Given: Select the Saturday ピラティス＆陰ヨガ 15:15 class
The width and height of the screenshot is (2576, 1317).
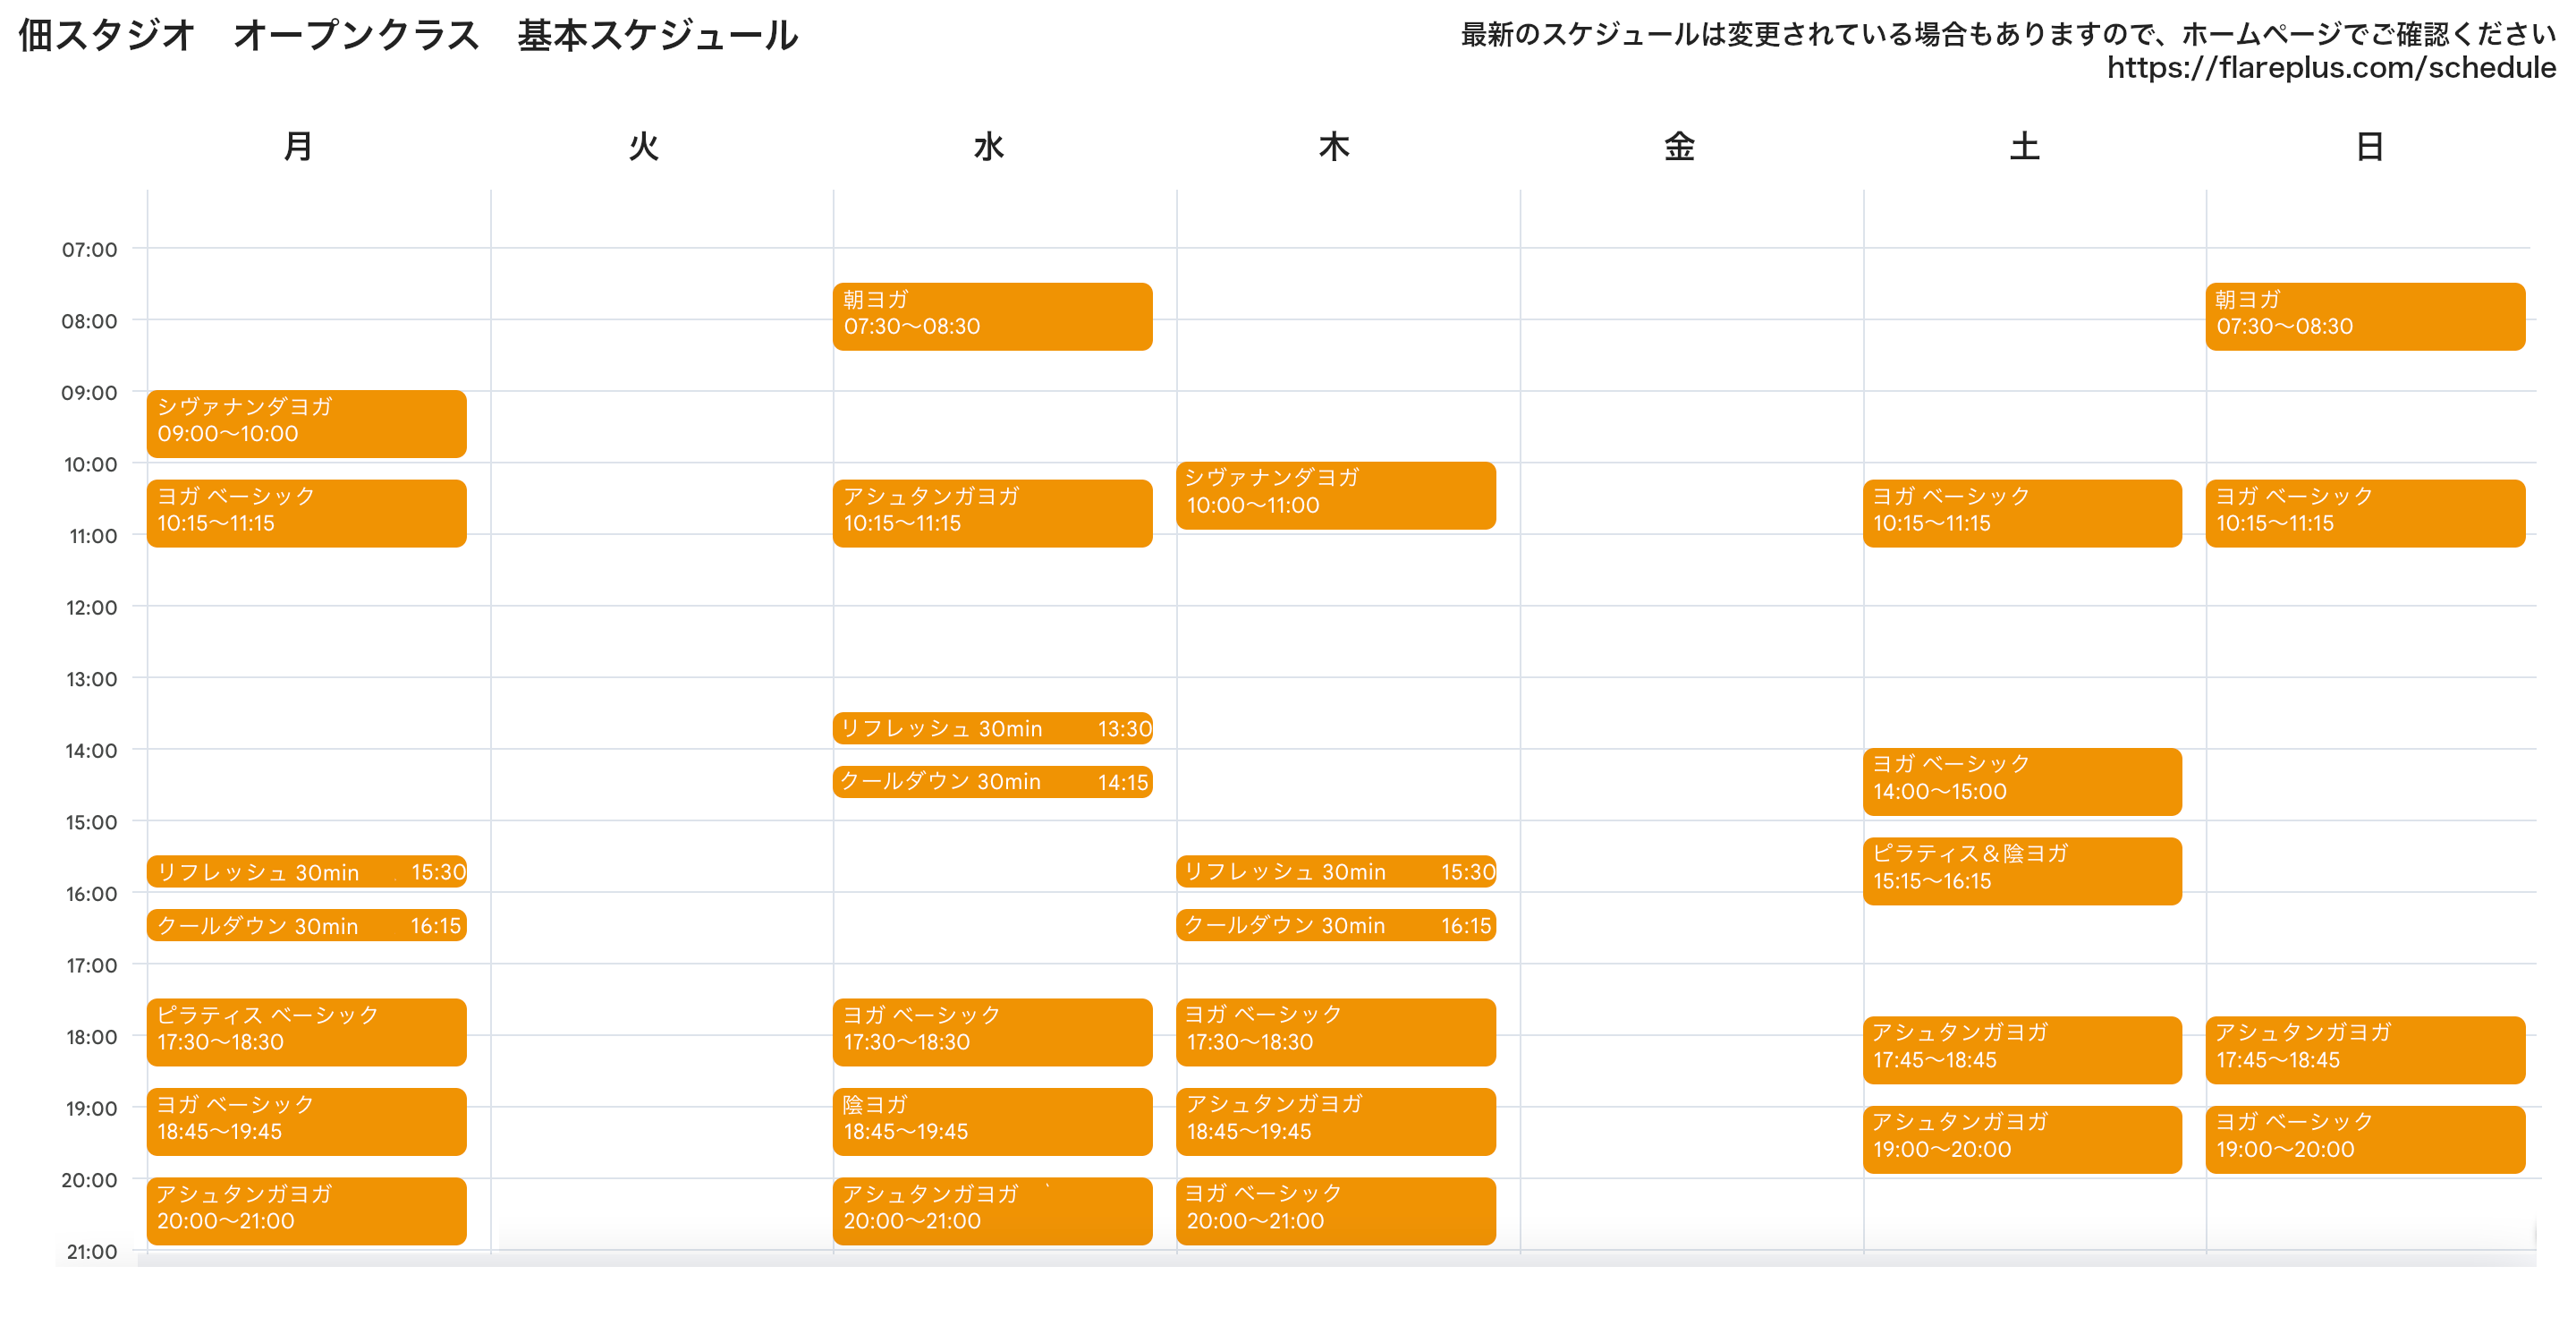Looking at the screenshot, I should tap(2021, 870).
